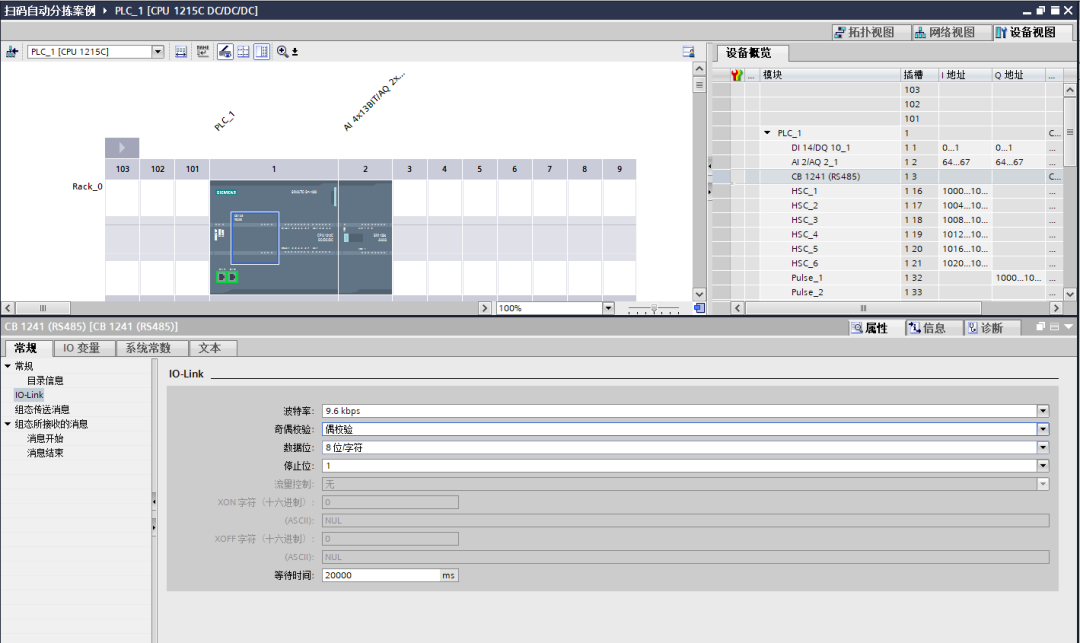The image size is (1080, 643).
Task: Toggle the side panel layout toolbar icon
Action: tap(262, 52)
